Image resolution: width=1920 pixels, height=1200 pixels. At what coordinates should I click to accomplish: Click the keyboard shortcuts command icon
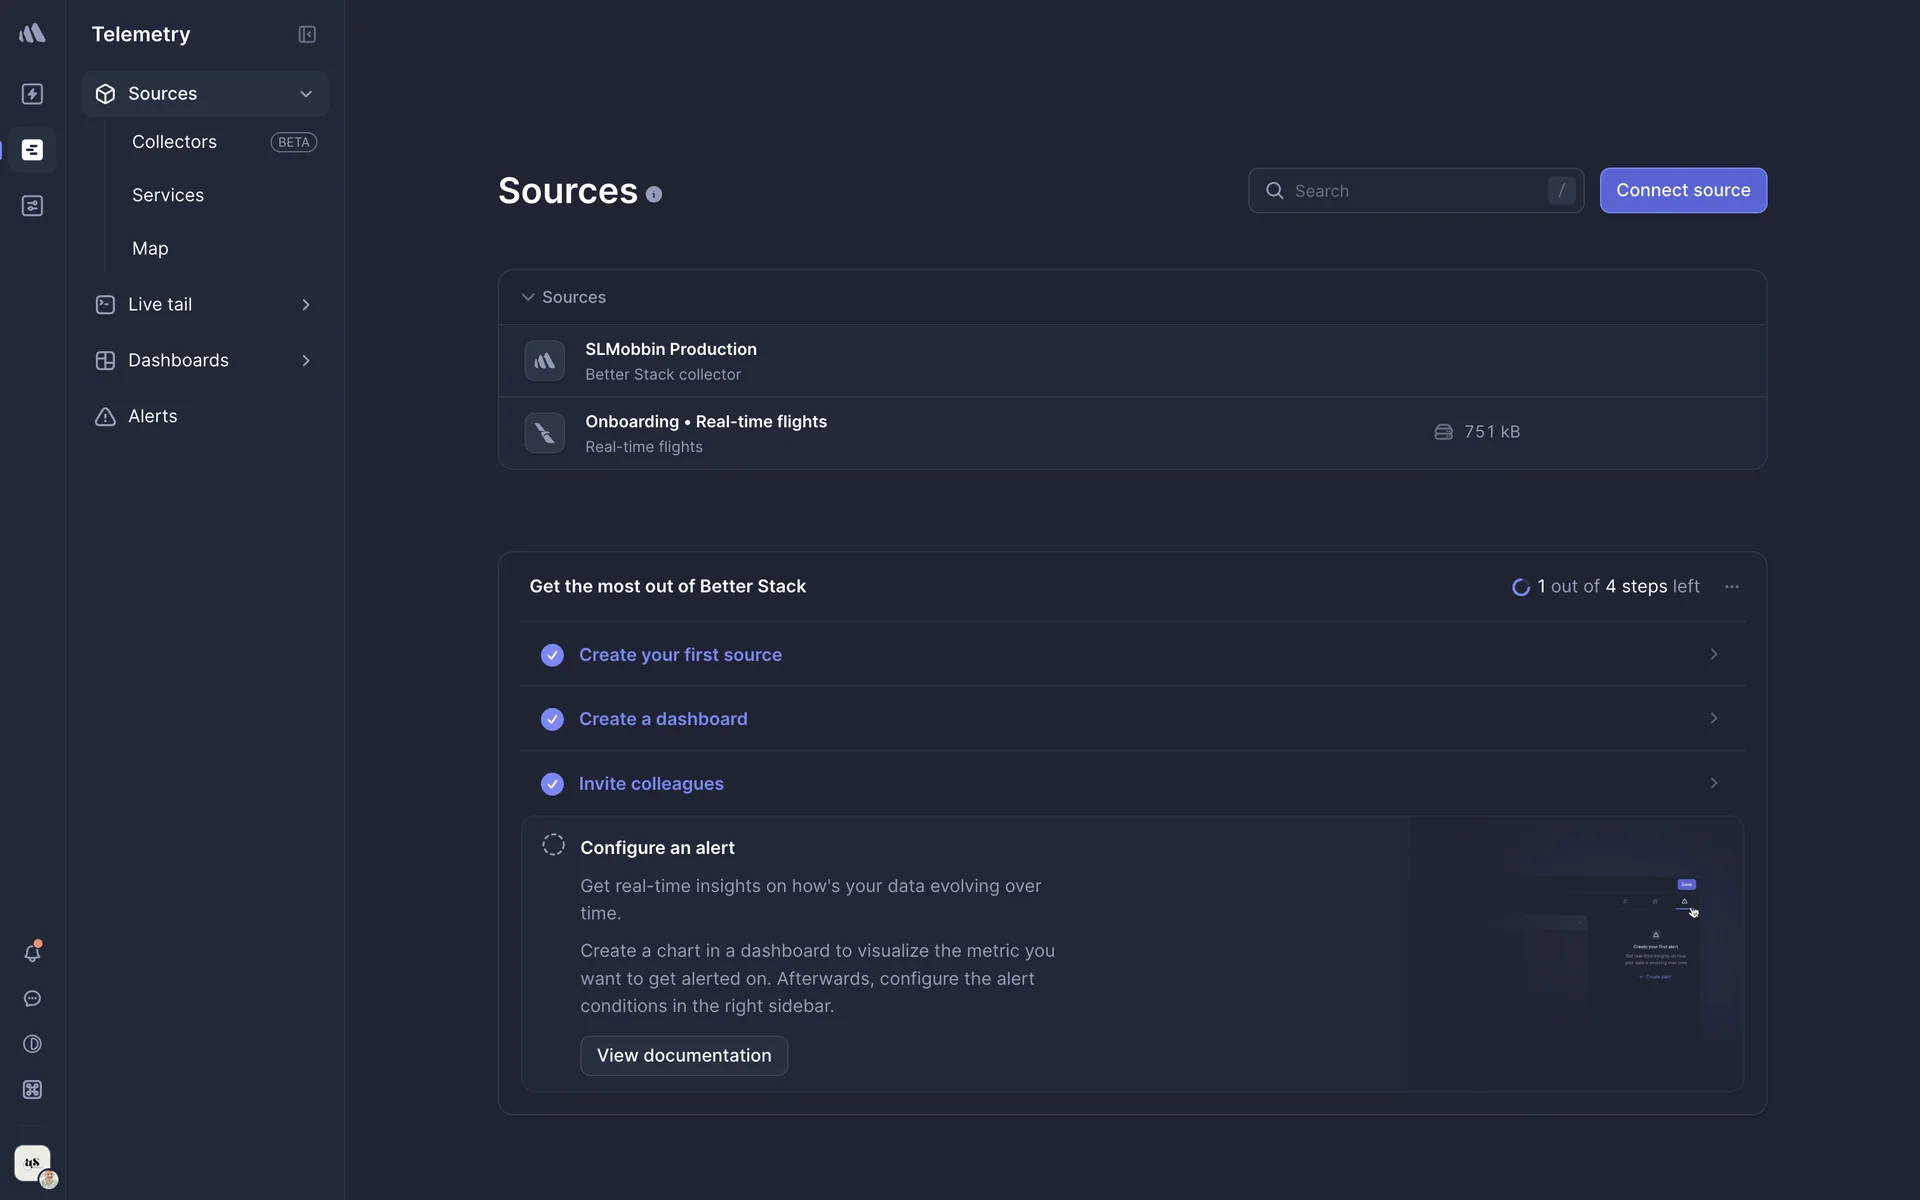[32, 1090]
